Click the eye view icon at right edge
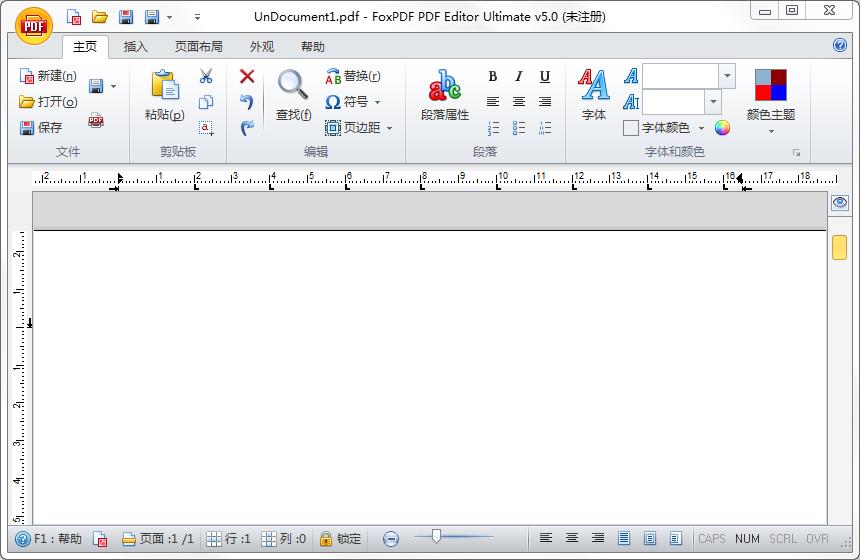This screenshot has height=560, width=860. point(840,203)
